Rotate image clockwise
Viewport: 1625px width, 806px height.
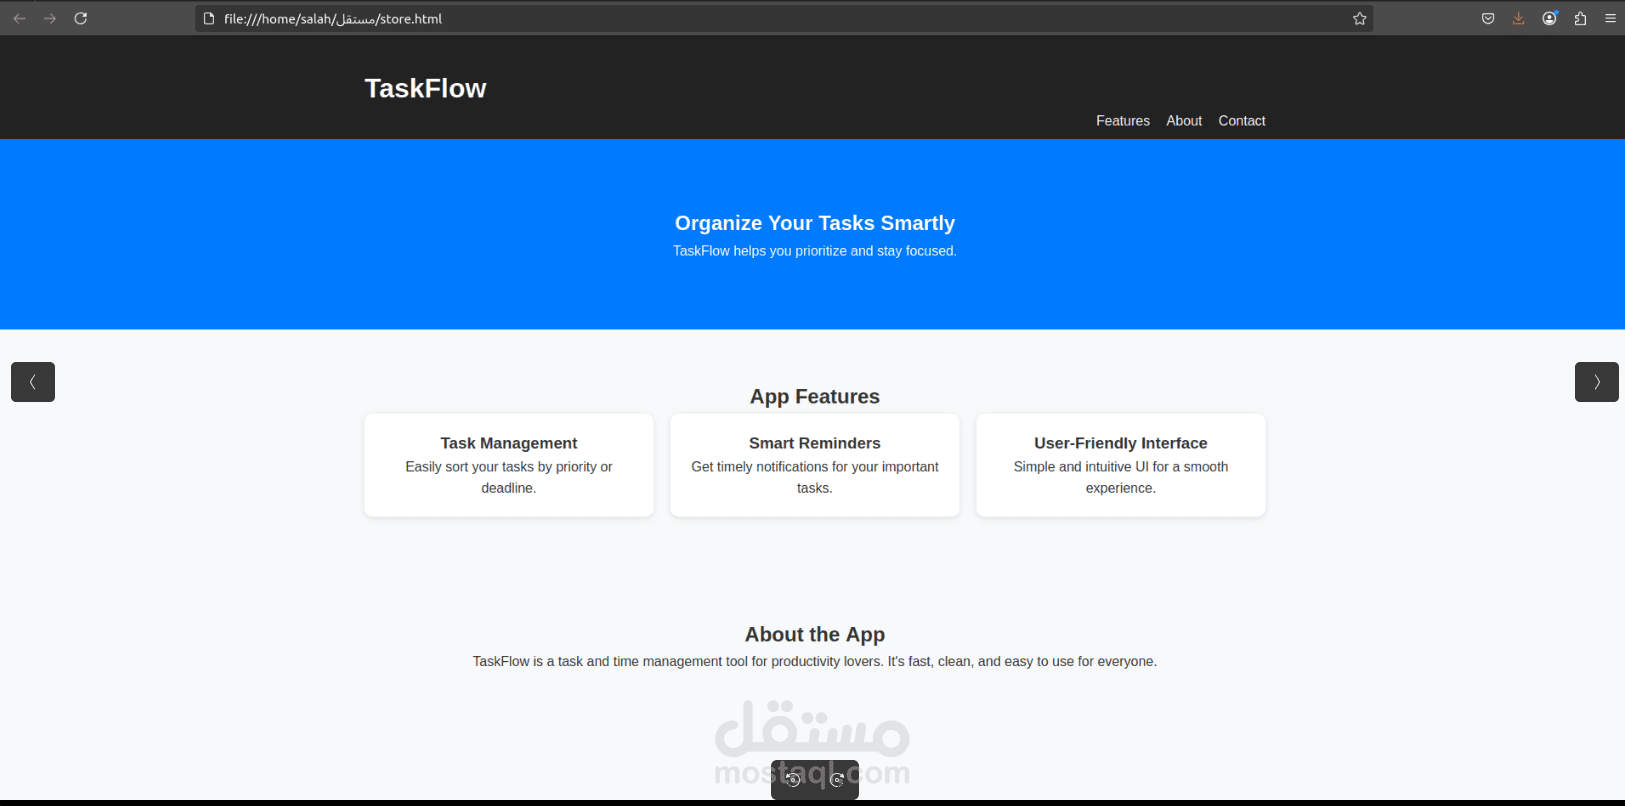tap(837, 780)
